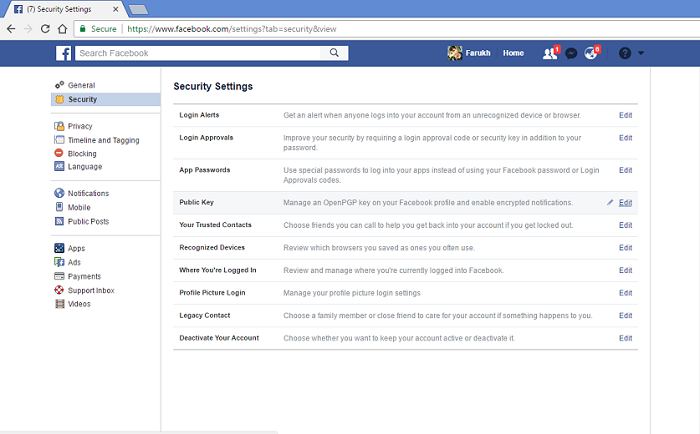Edit Profile Picture Login setting

click(625, 293)
